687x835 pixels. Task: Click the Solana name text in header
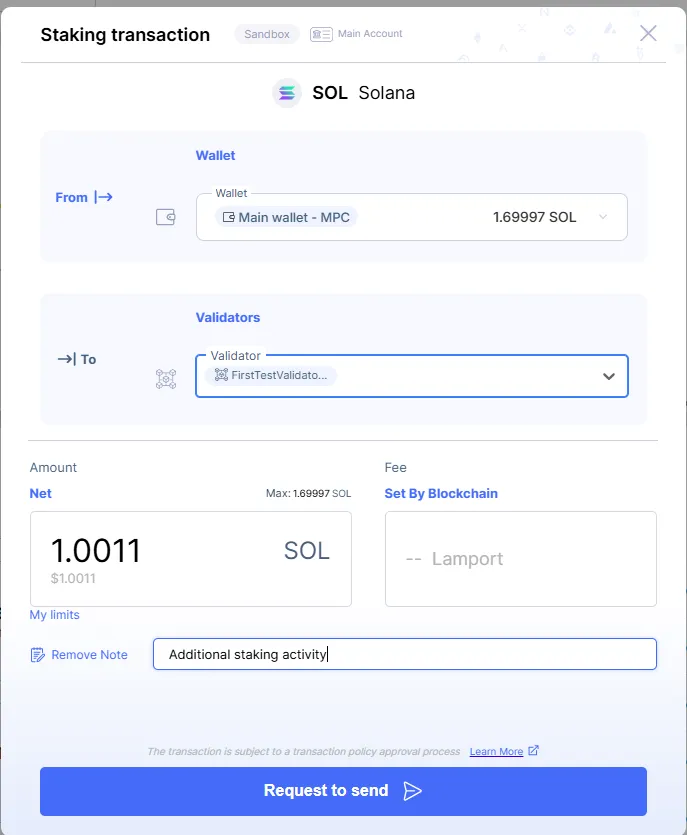tap(387, 93)
